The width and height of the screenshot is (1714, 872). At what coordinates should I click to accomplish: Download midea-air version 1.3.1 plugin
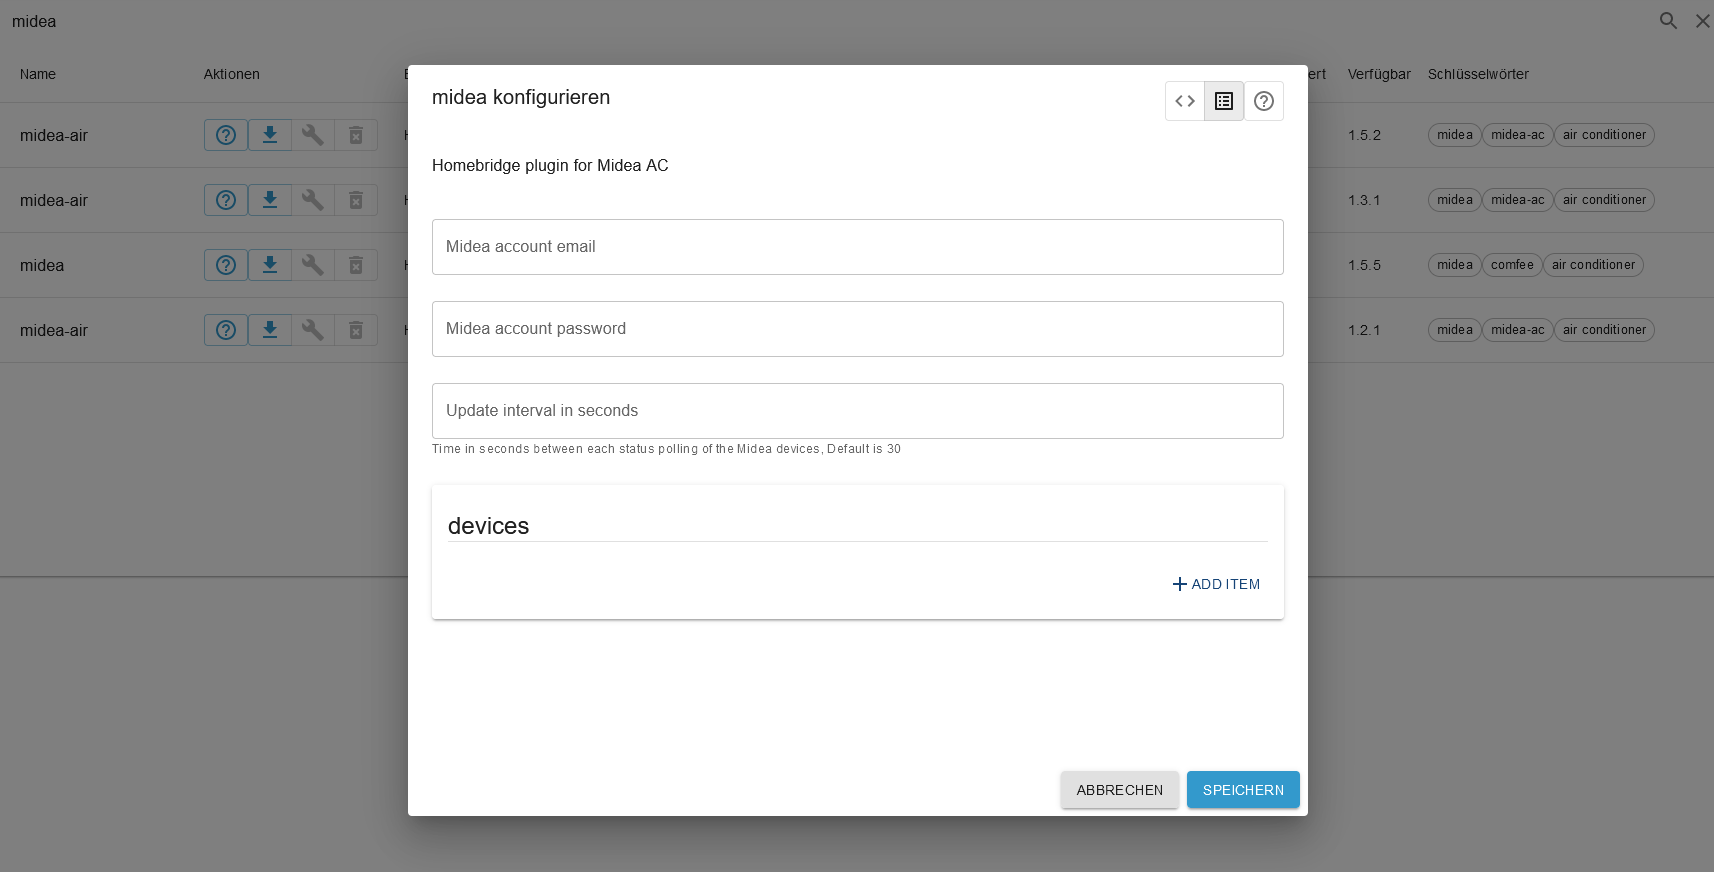pyautogui.click(x=270, y=200)
